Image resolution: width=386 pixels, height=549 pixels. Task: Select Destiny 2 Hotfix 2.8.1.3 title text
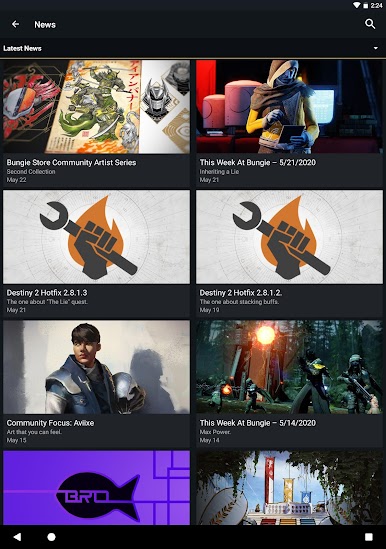47,293
